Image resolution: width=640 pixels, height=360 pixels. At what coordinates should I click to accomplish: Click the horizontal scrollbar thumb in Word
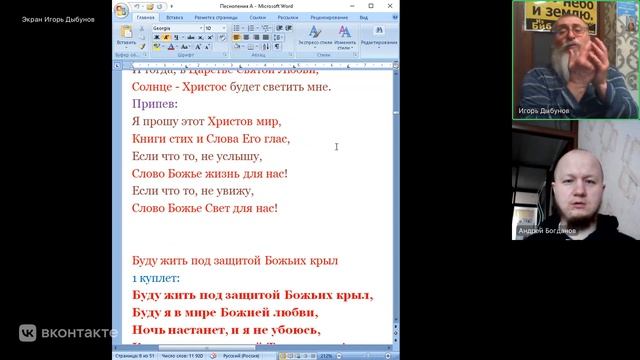click(x=207, y=348)
